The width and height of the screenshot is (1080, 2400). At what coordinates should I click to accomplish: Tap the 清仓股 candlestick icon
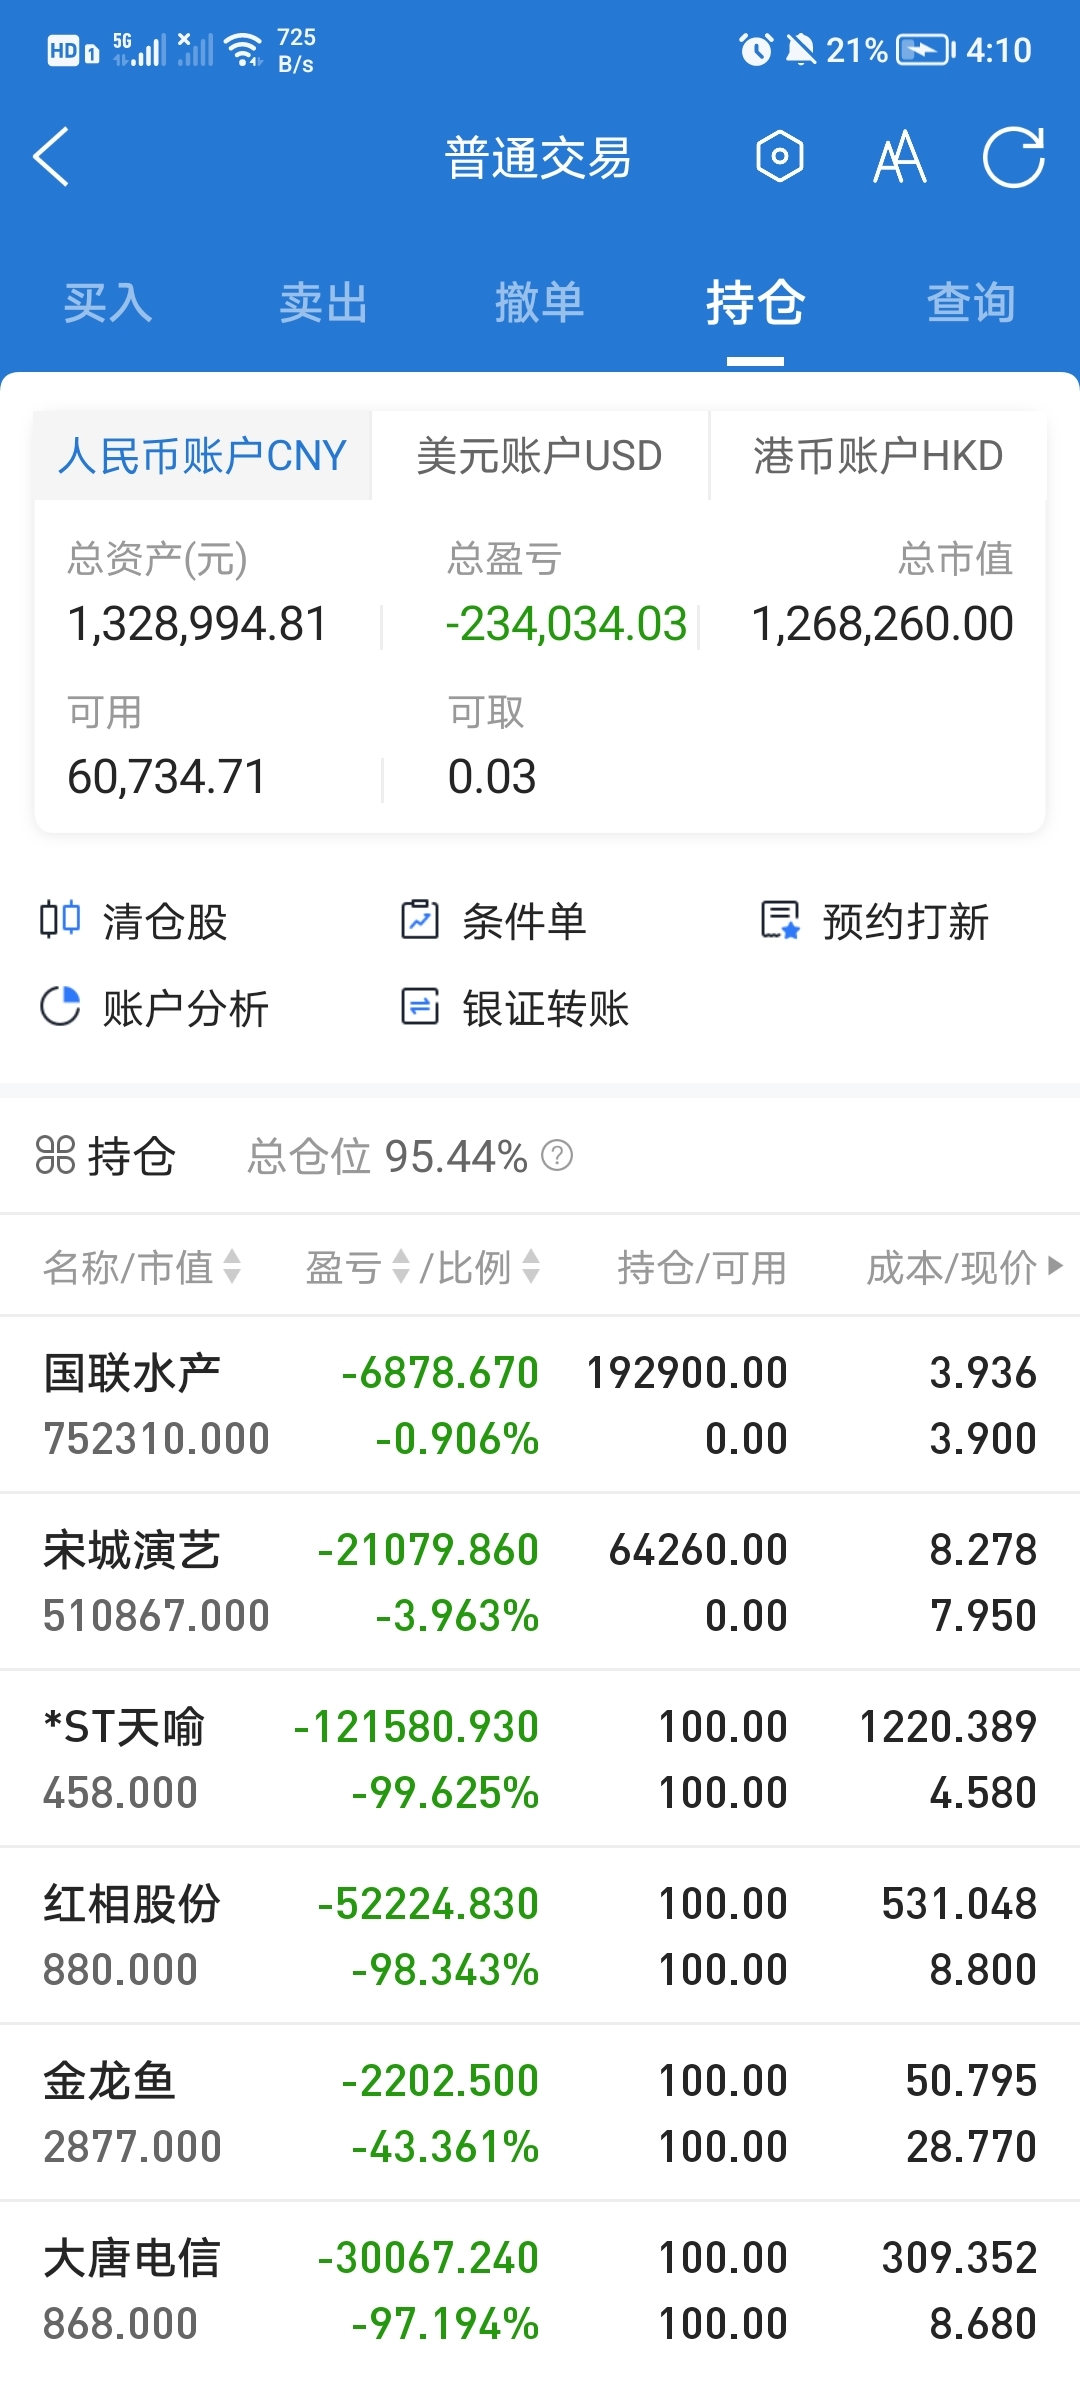60,919
